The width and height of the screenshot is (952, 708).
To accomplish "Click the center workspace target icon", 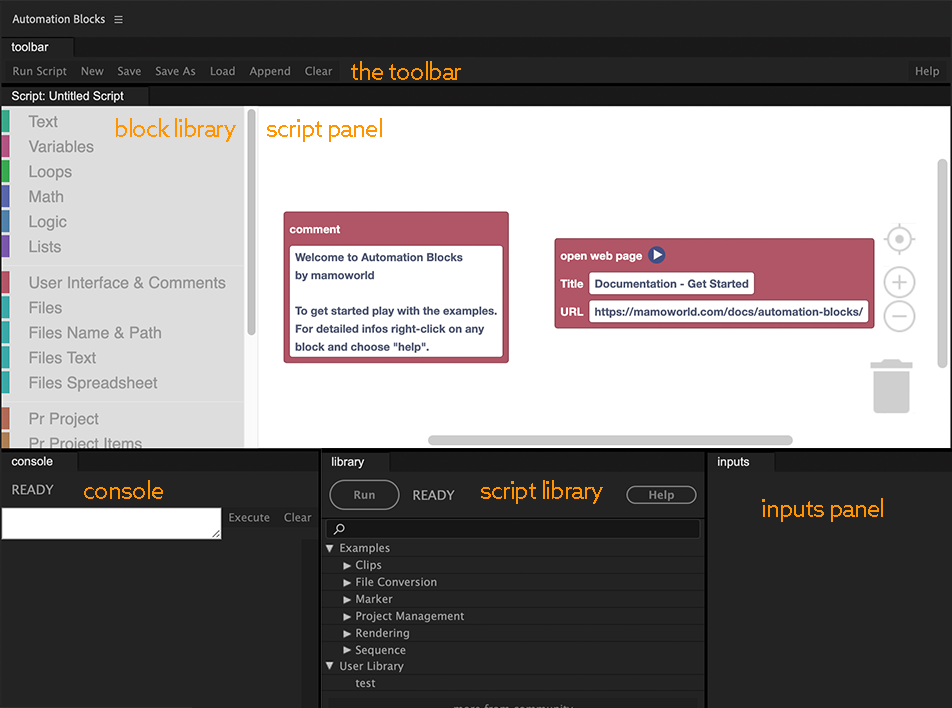I will pos(899,239).
